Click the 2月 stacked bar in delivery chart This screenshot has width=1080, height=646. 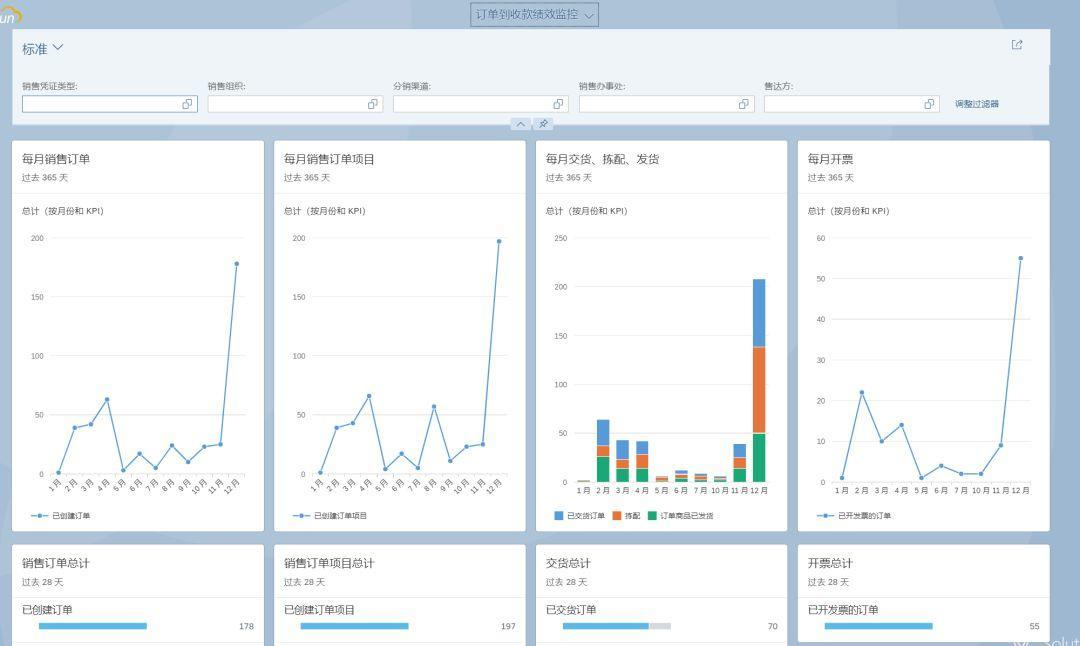coord(603,450)
